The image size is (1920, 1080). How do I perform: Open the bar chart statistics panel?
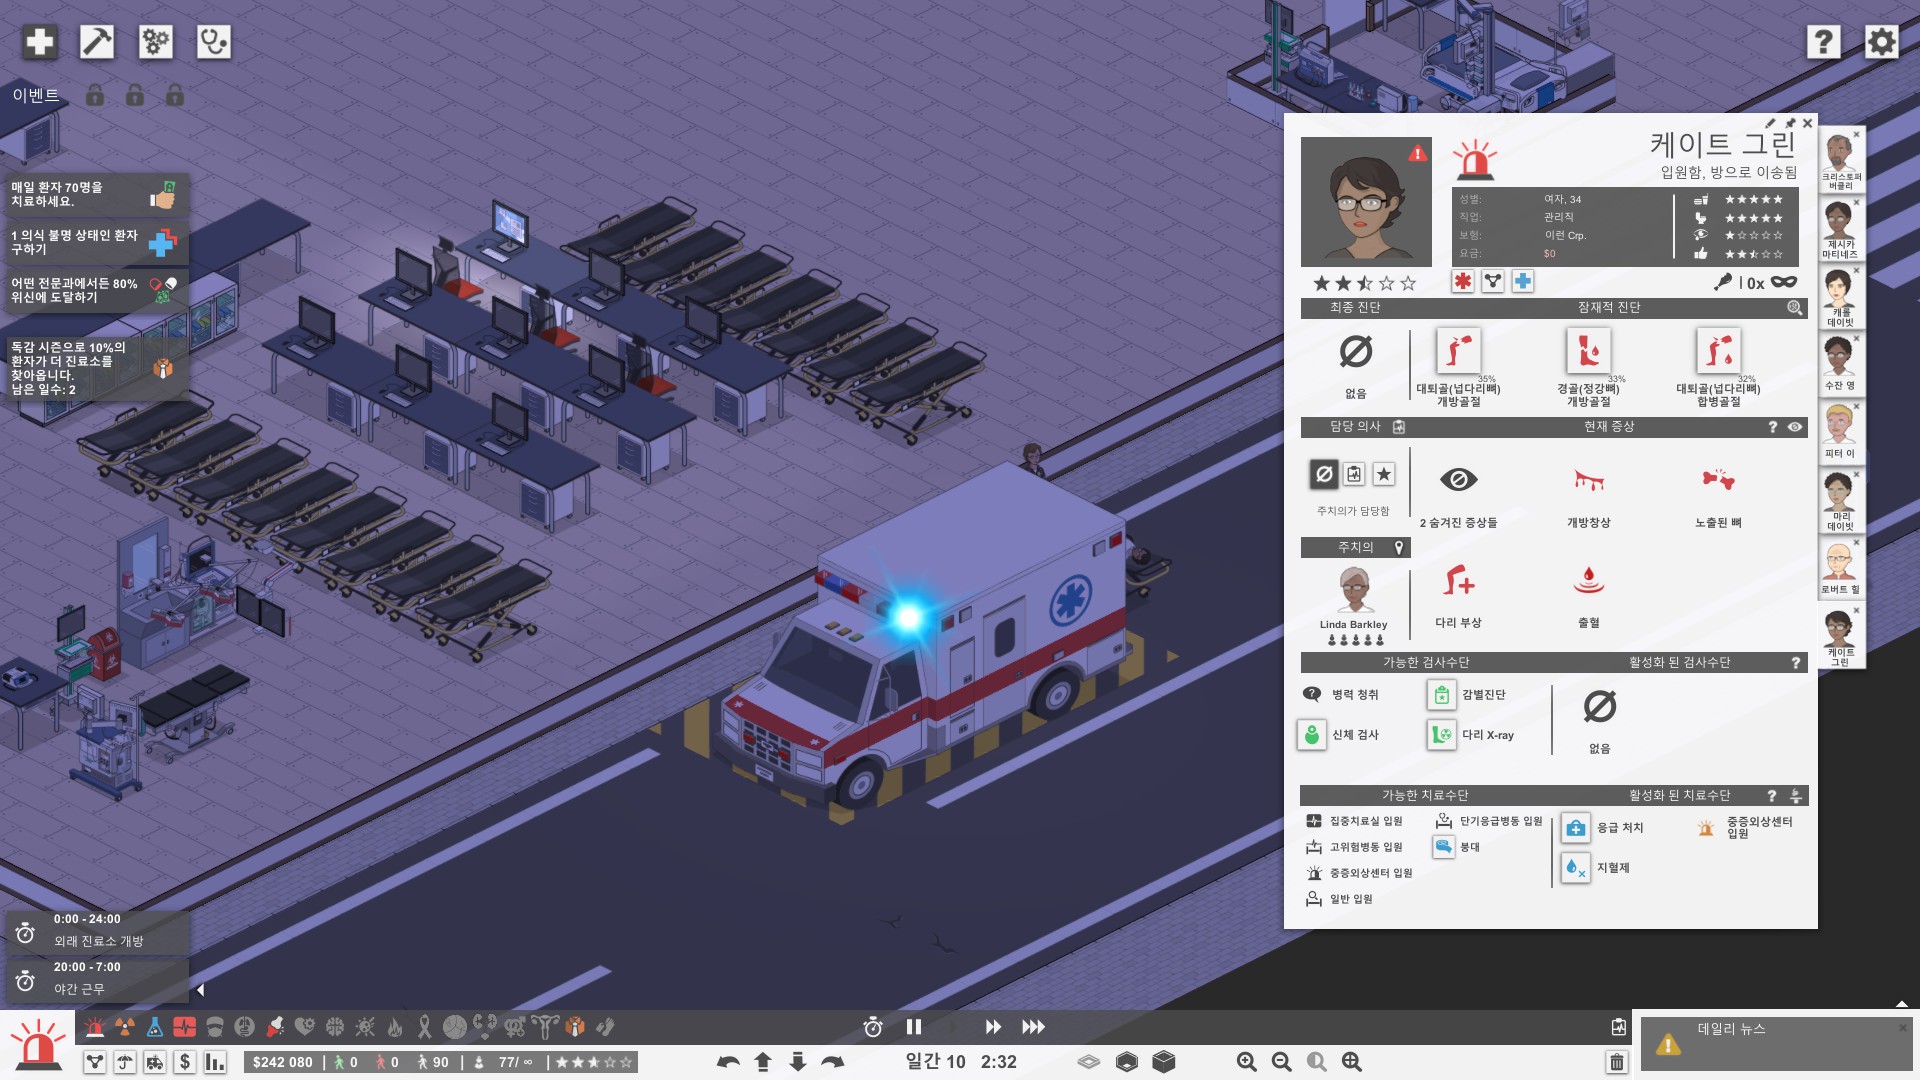pyautogui.click(x=214, y=1062)
